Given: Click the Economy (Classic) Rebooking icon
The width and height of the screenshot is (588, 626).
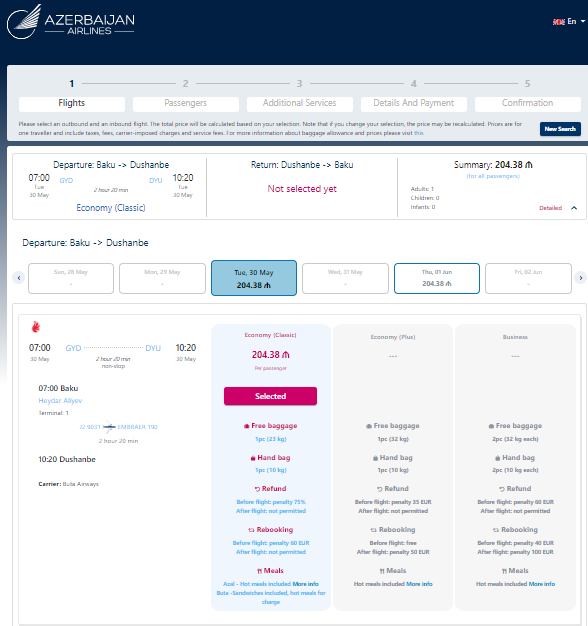Looking at the screenshot, I should click(x=251, y=530).
